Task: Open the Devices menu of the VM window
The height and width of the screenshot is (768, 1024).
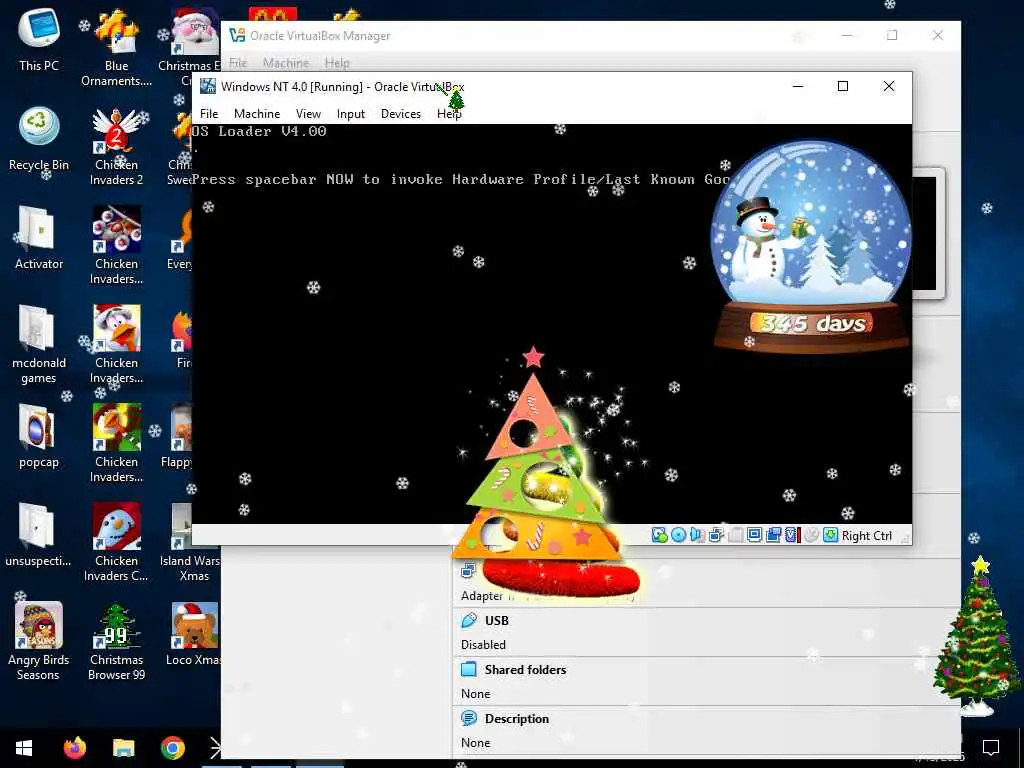Action: (401, 114)
